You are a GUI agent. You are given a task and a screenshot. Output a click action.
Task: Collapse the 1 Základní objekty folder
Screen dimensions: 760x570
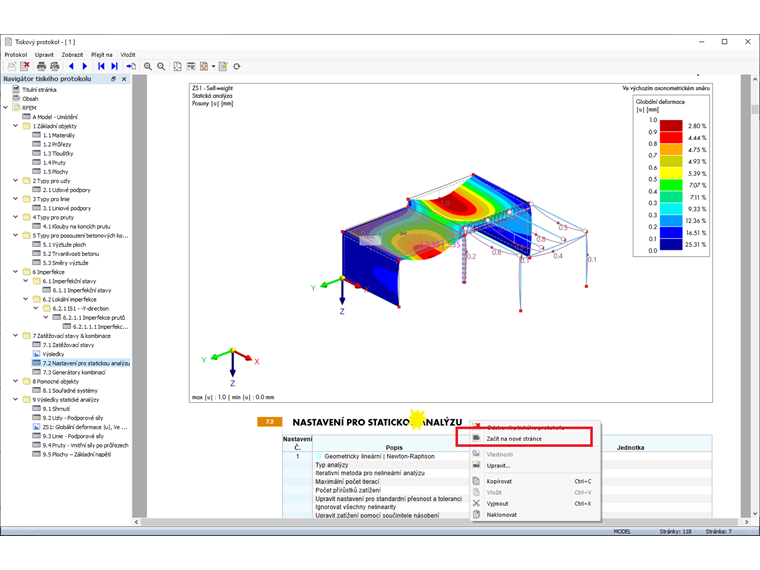(16, 126)
